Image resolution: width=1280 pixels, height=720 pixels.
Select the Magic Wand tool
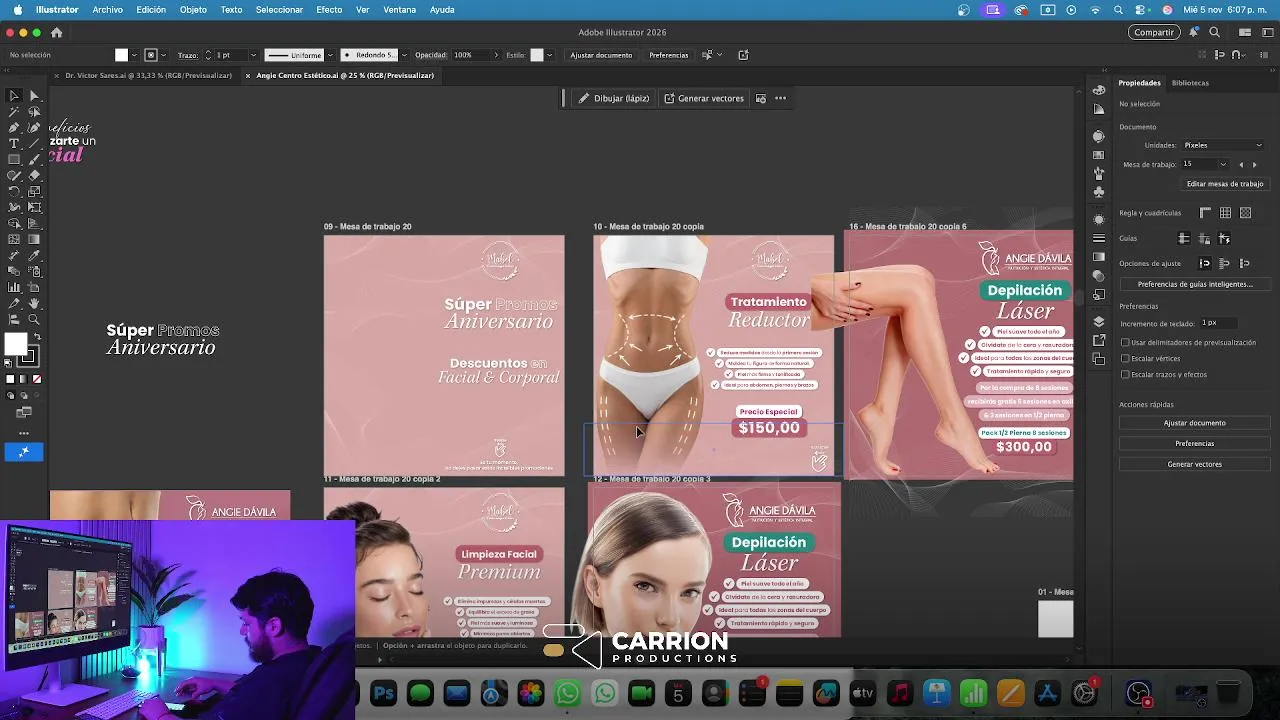14,111
